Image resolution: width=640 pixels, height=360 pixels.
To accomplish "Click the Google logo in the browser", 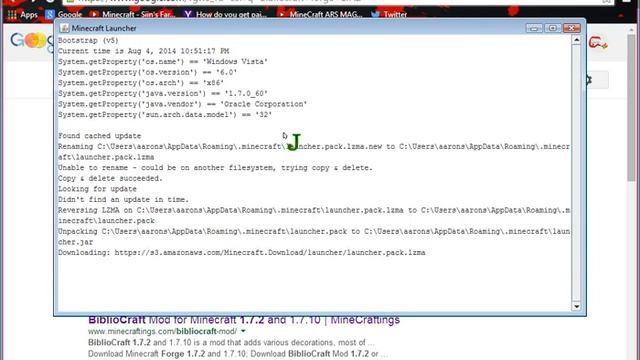I will (x=32, y=42).
